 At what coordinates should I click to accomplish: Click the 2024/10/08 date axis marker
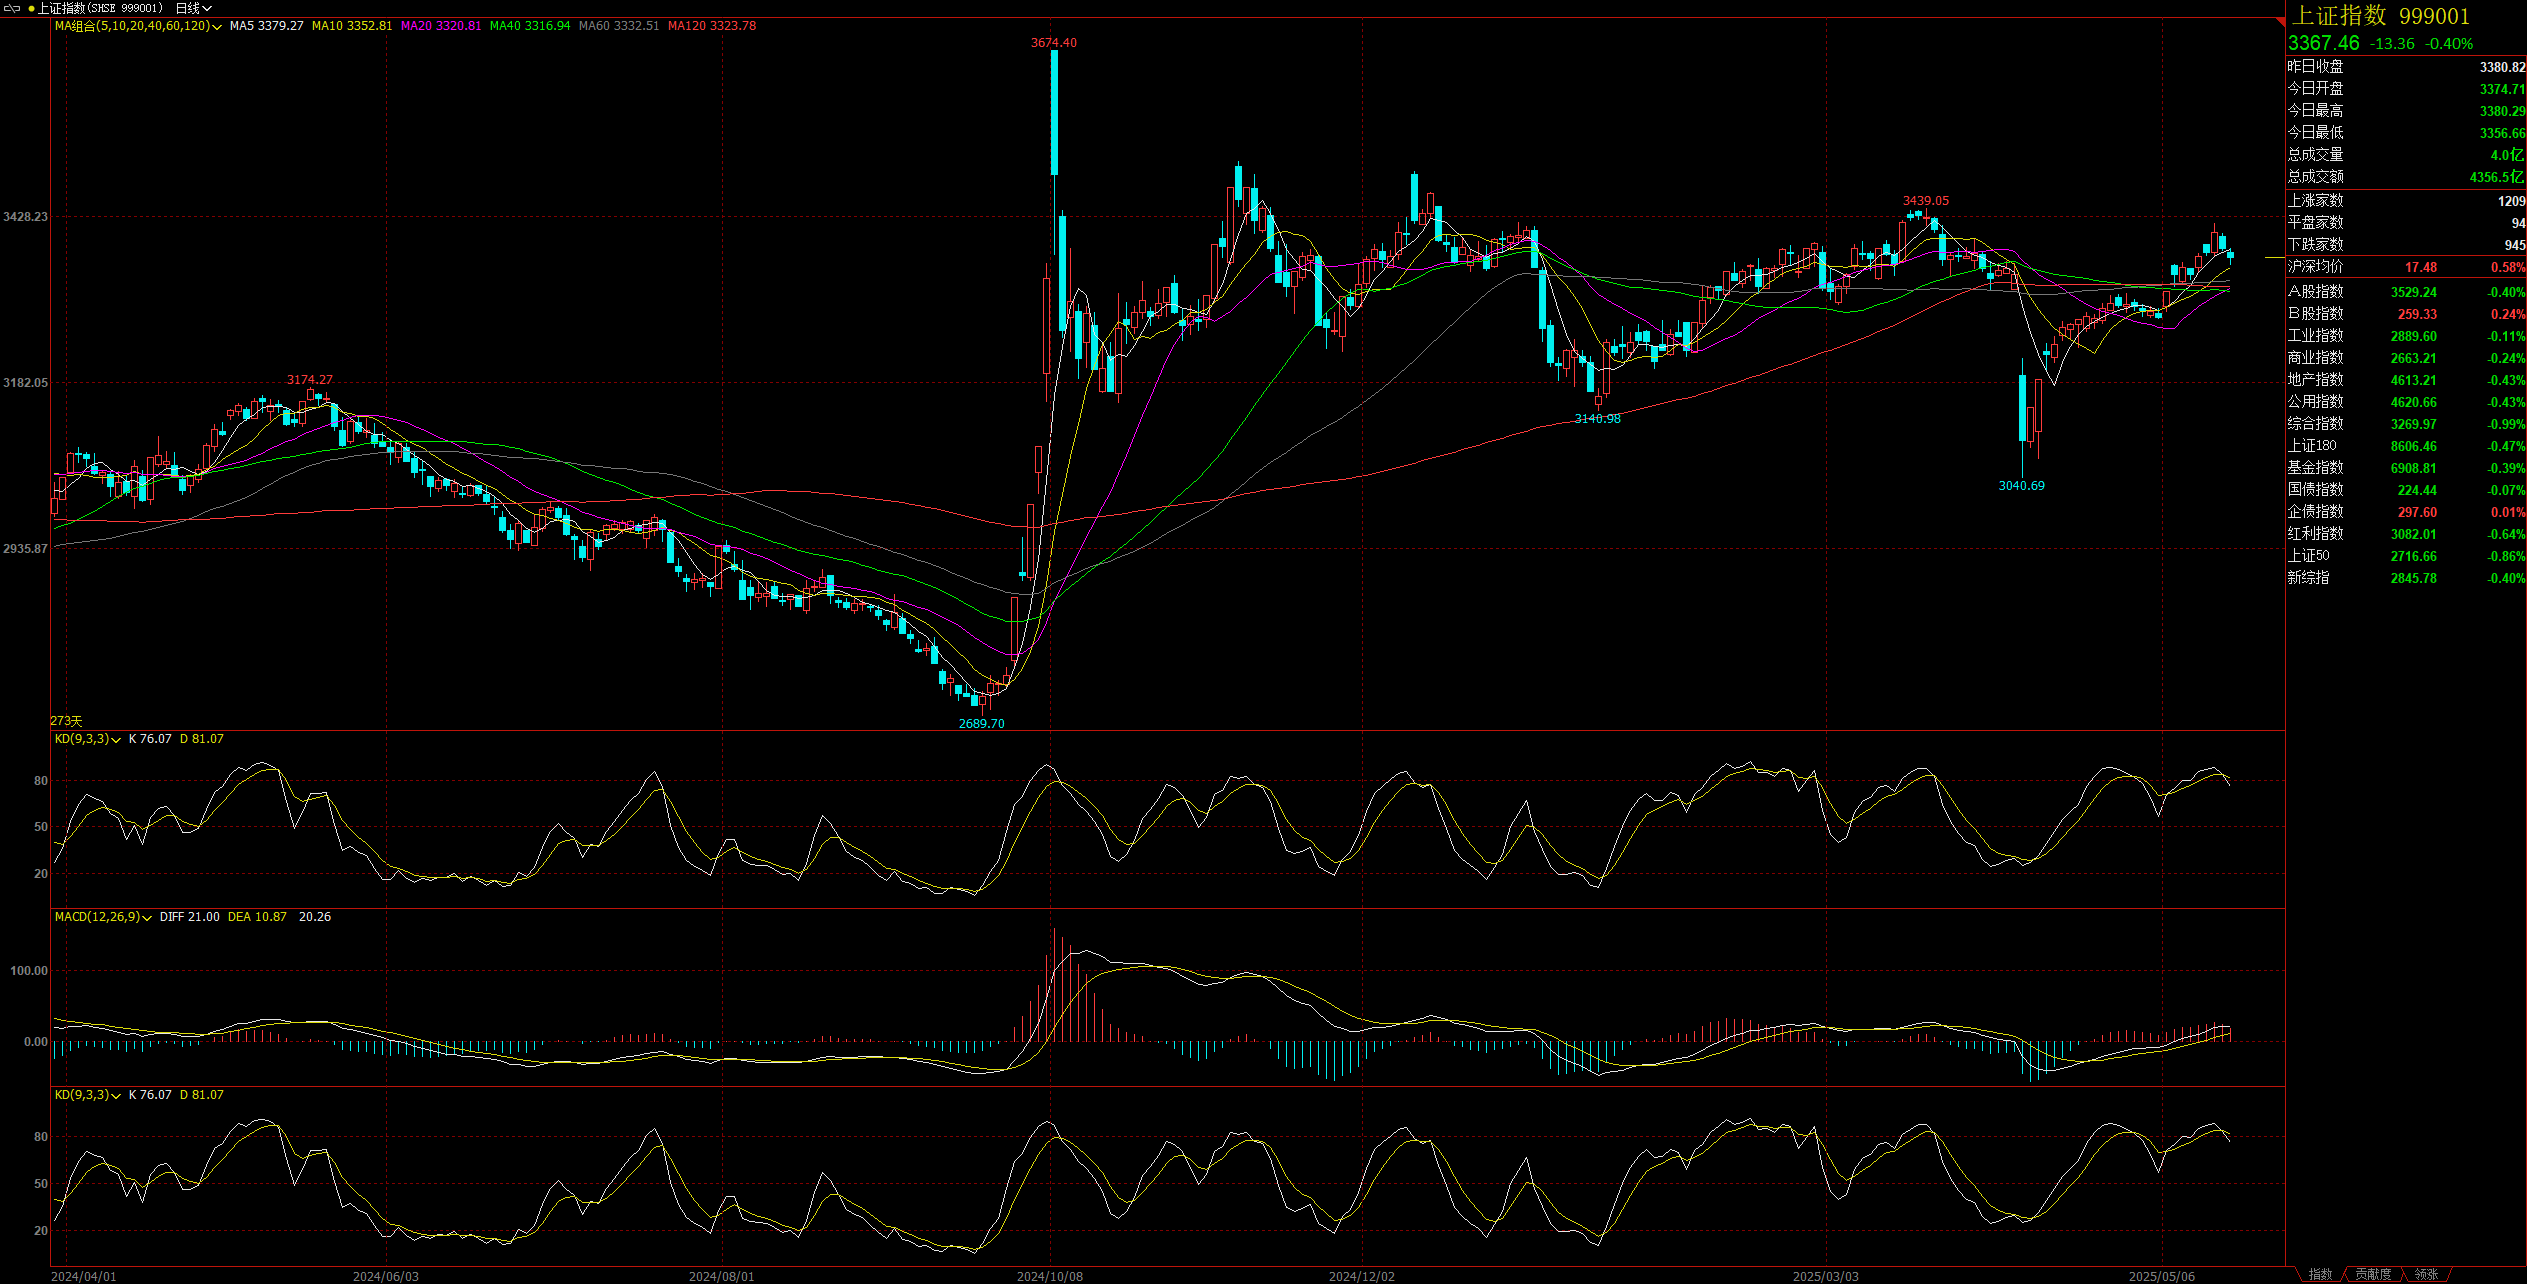click(1049, 1276)
